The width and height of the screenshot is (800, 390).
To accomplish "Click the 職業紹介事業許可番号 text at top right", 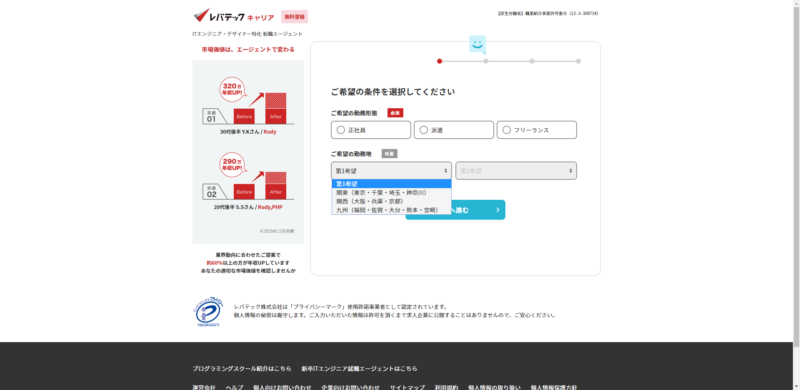I will pos(547,13).
